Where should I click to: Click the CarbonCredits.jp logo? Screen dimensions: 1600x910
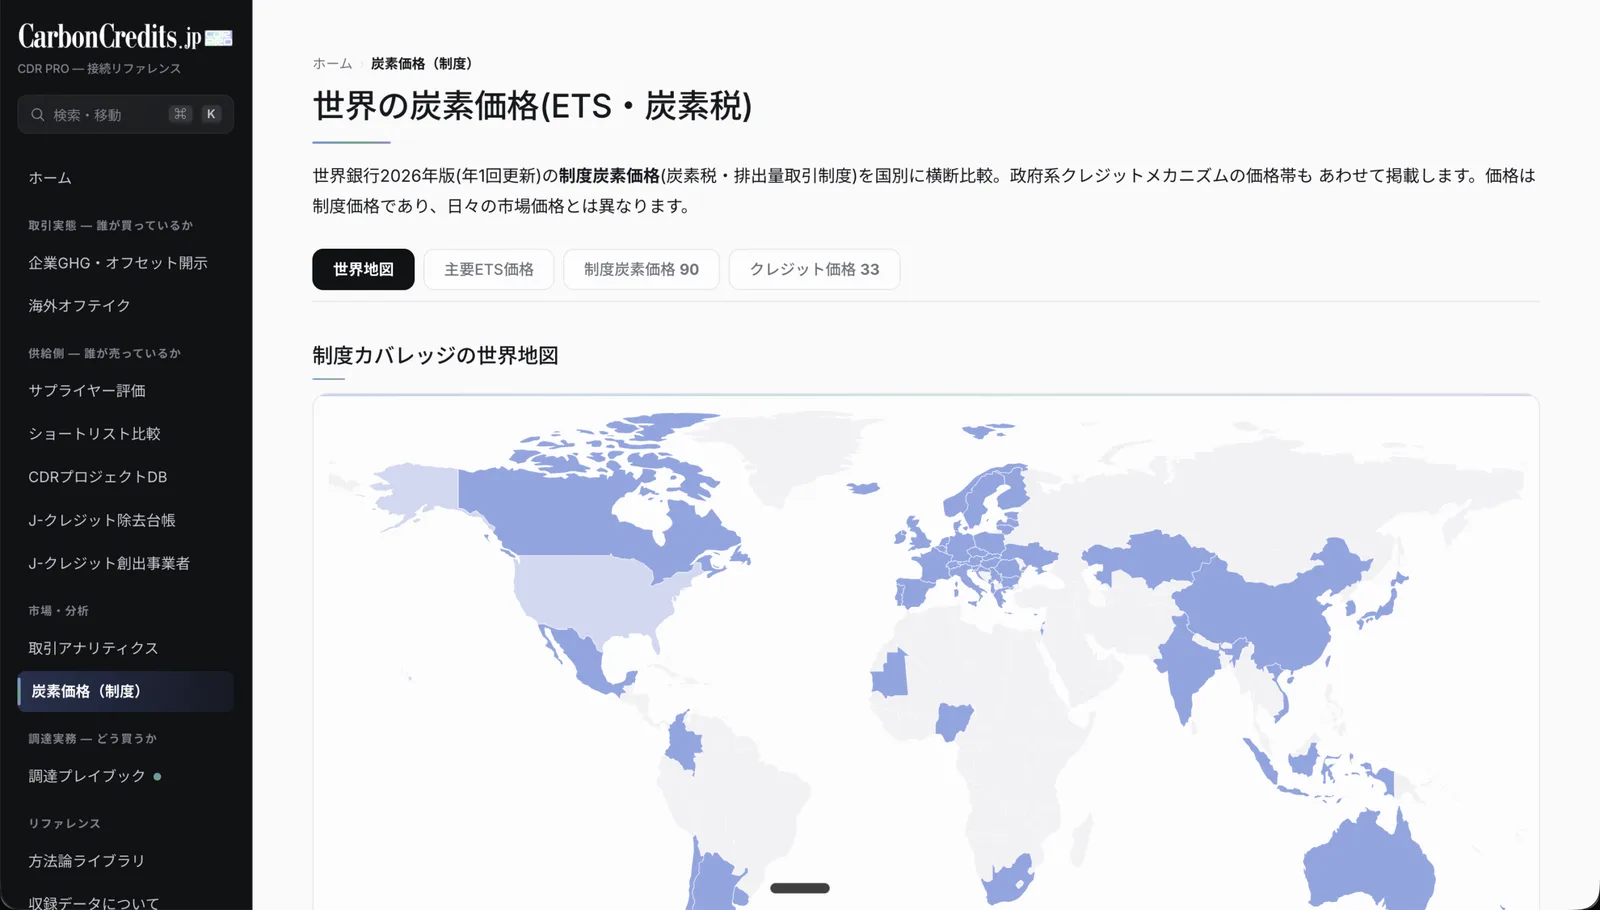pos(125,37)
